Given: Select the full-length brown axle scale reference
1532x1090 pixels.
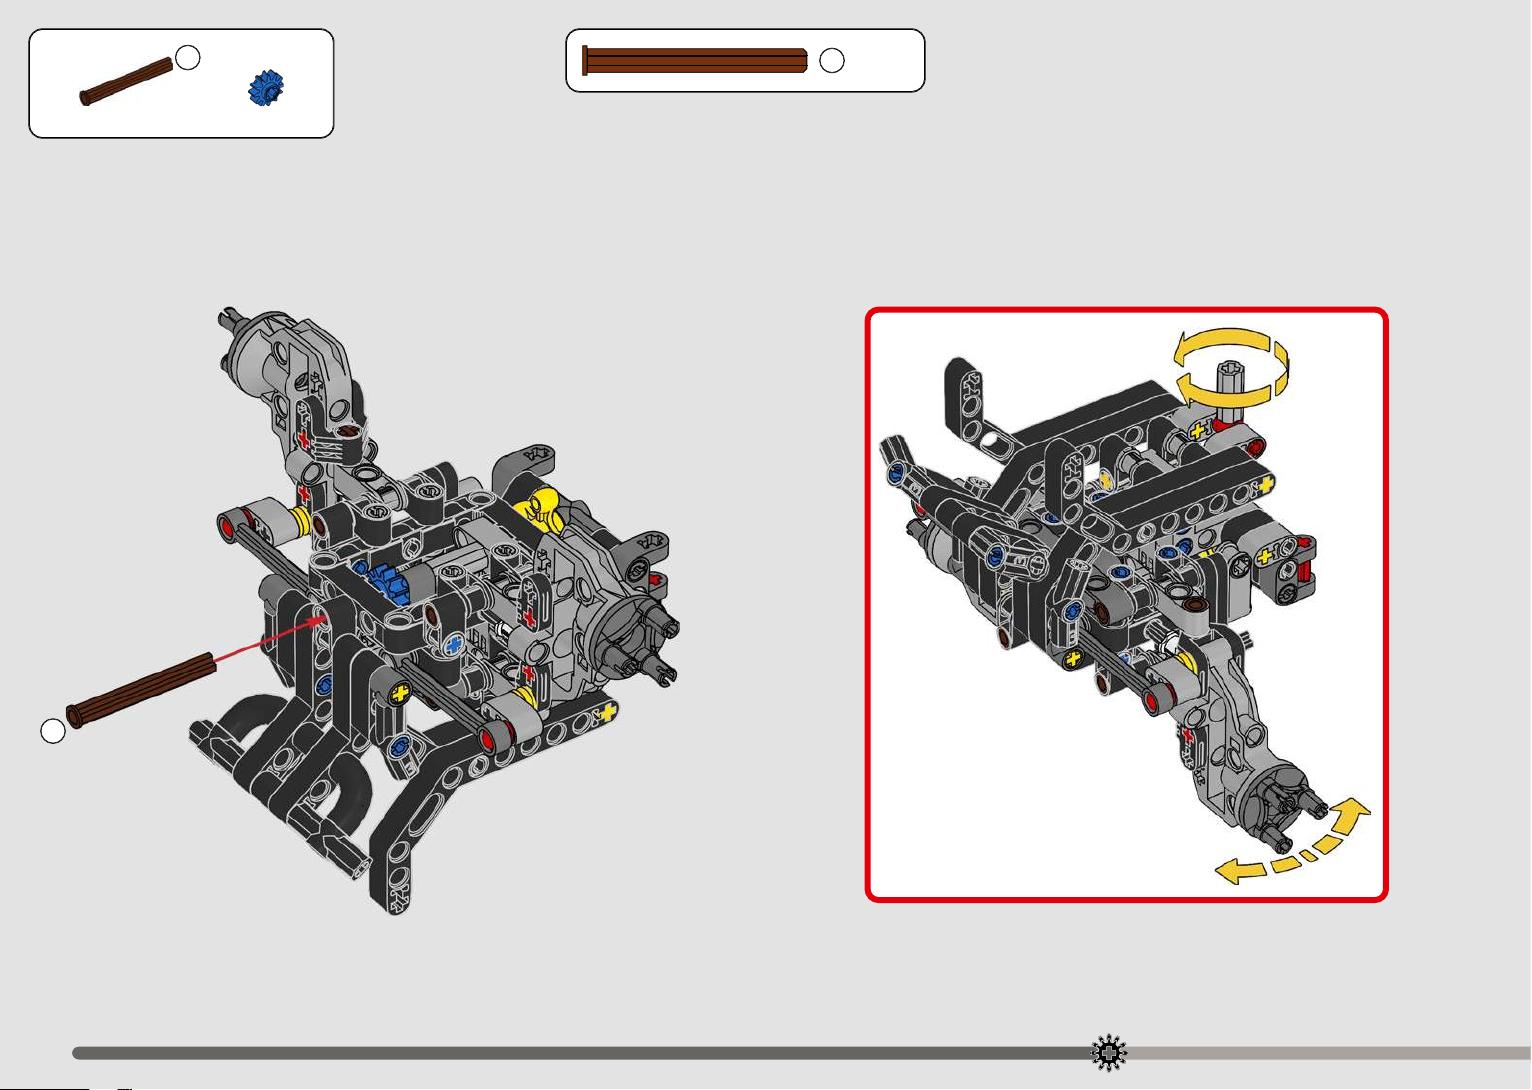Looking at the screenshot, I should [x=694, y=61].
